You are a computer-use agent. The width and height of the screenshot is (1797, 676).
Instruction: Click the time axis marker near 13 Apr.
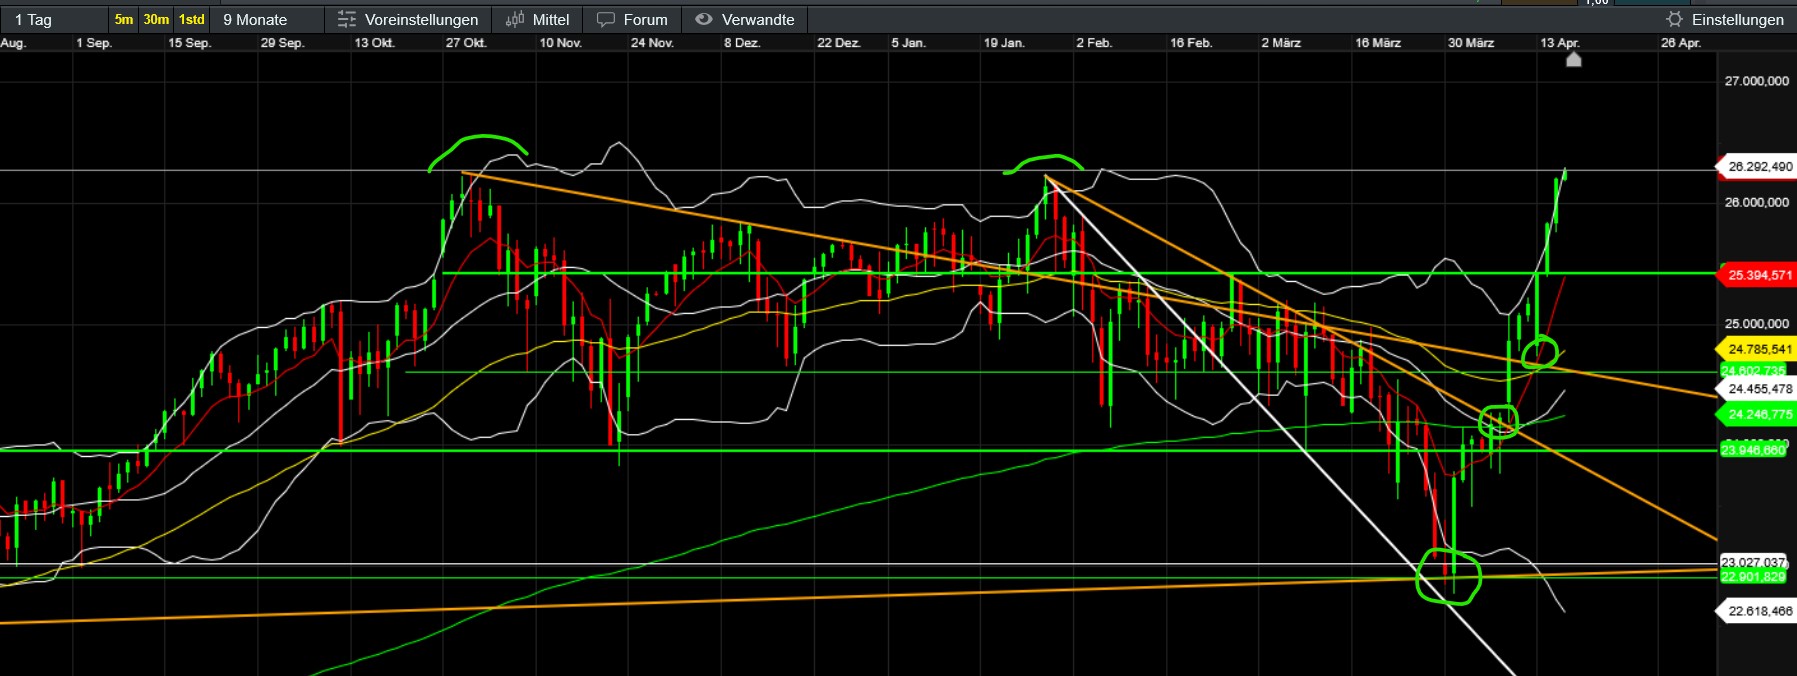tap(1573, 60)
